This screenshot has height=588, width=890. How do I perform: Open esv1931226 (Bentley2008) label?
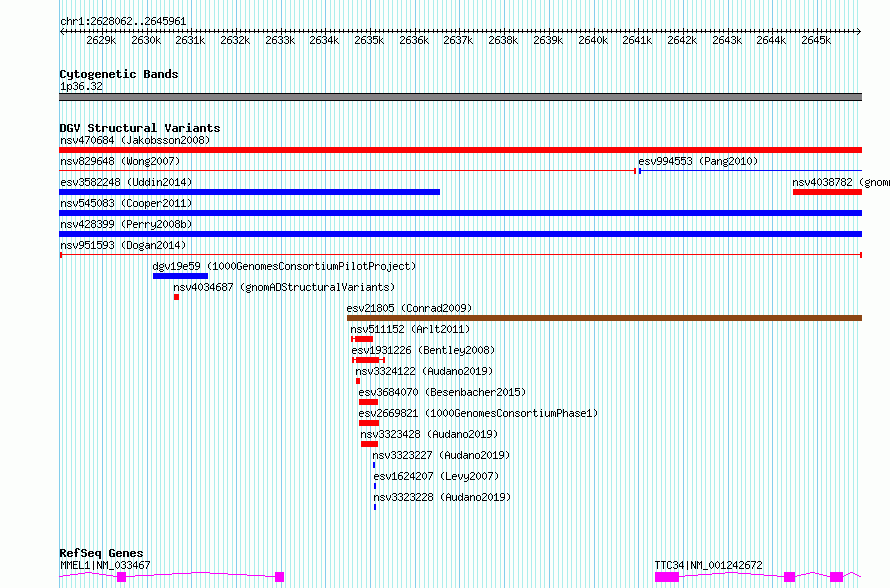tap(423, 350)
